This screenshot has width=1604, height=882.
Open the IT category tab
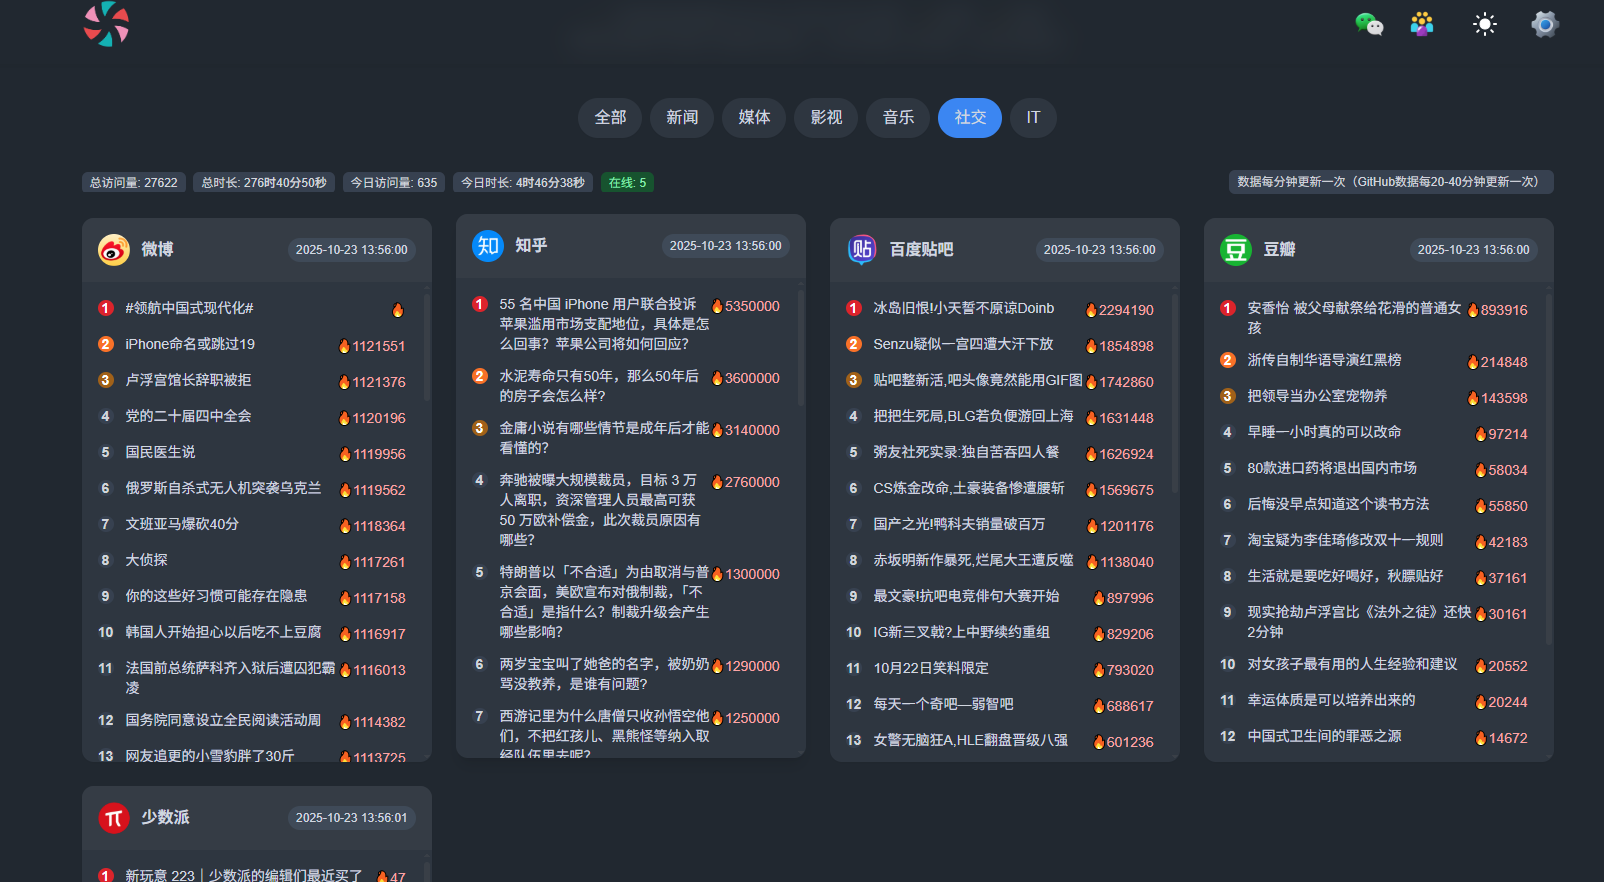pos(1033,118)
